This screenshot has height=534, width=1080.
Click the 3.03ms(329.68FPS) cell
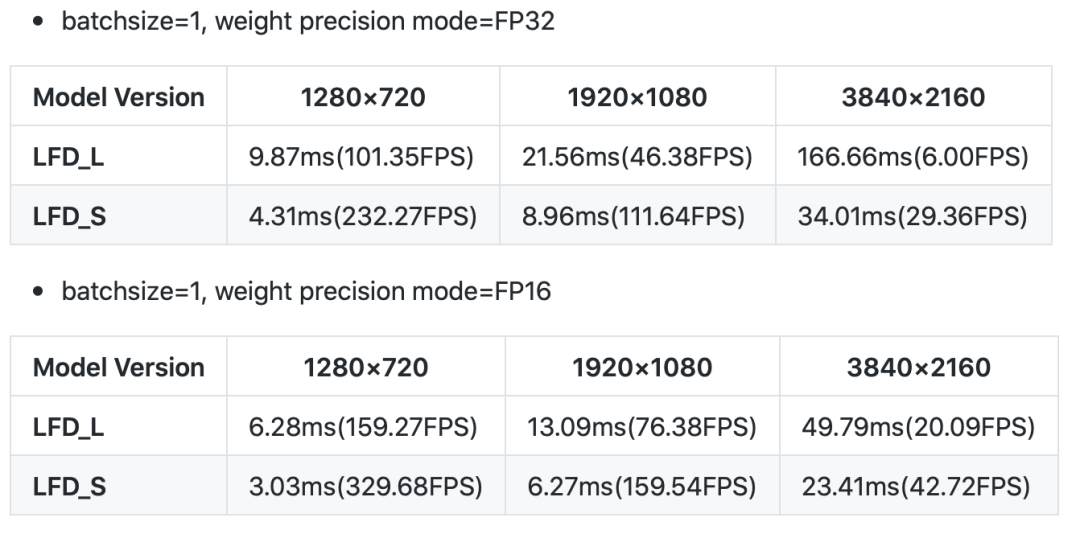(365, 487)
